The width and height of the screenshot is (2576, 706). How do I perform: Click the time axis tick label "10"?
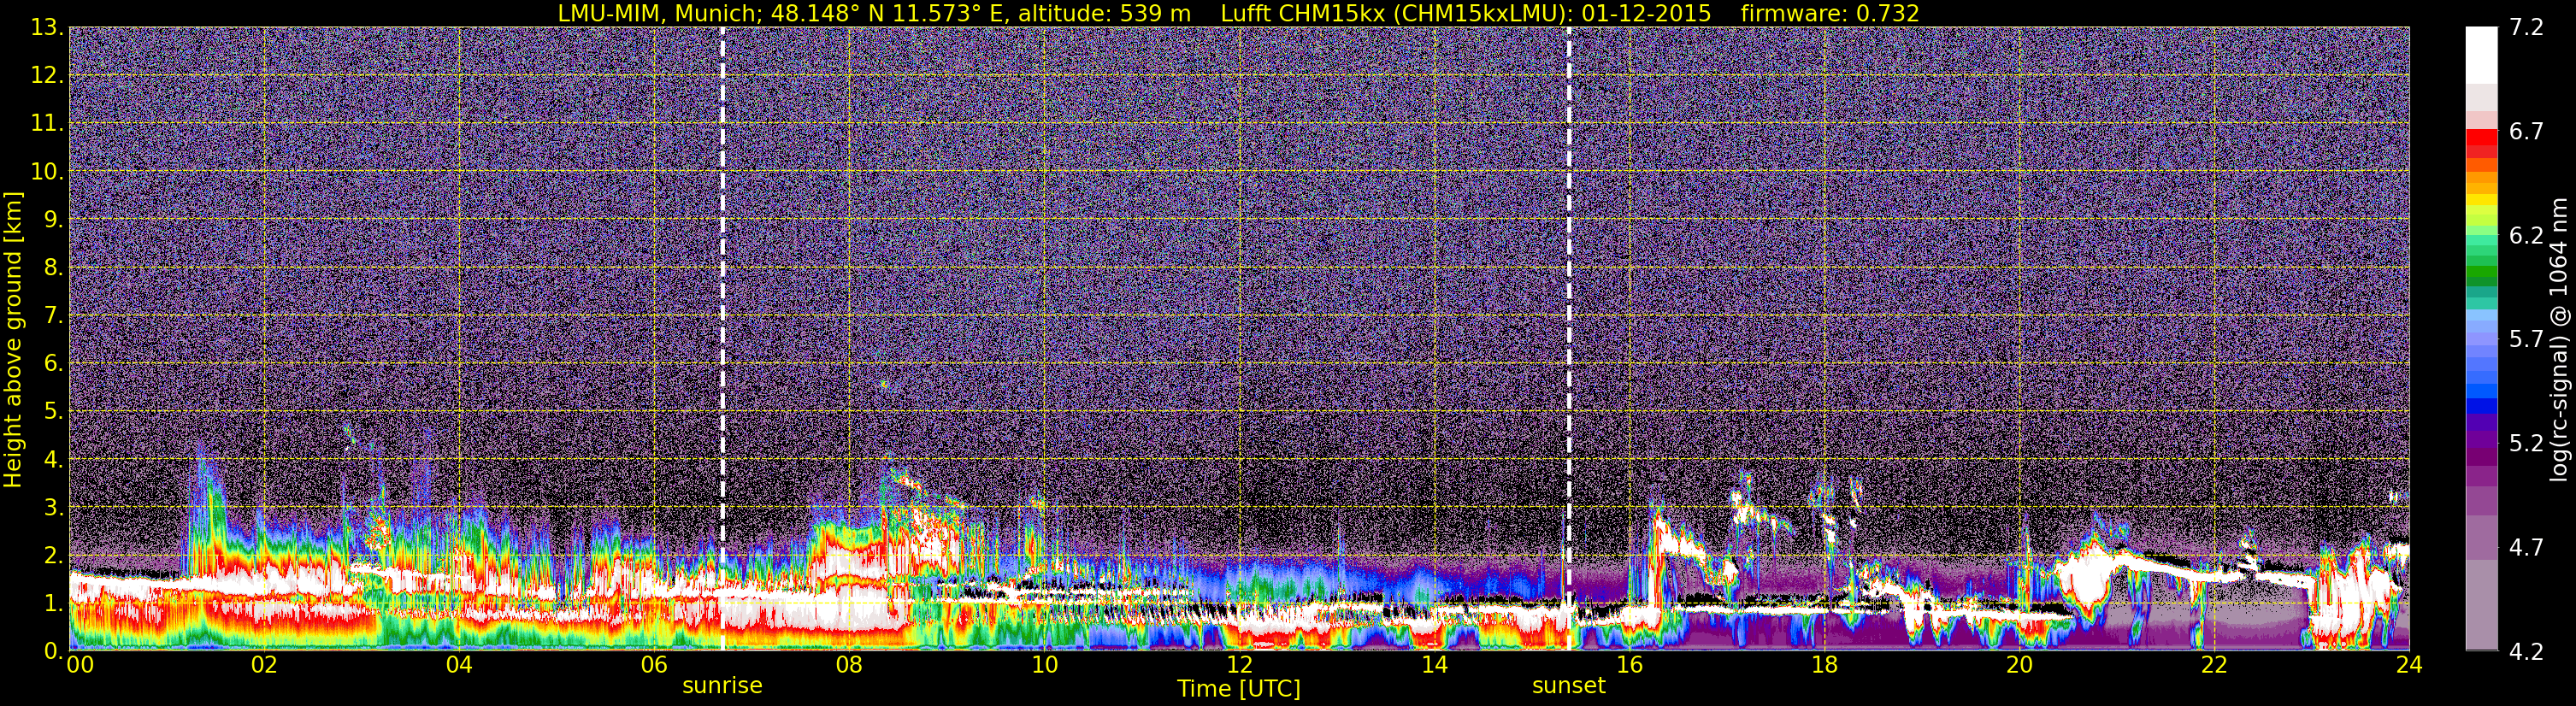(x=1044, y=665)
